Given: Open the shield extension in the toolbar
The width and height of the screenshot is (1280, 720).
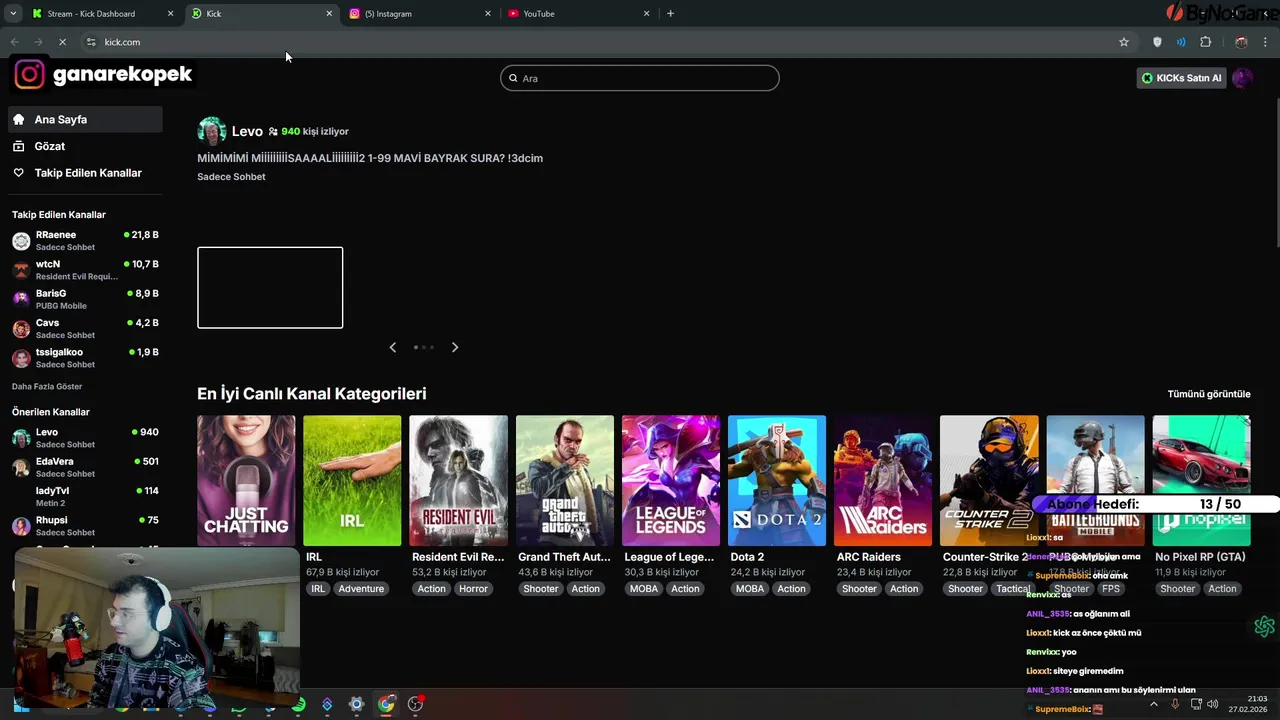Looking at the screenshot, I should coord(1157,42).
